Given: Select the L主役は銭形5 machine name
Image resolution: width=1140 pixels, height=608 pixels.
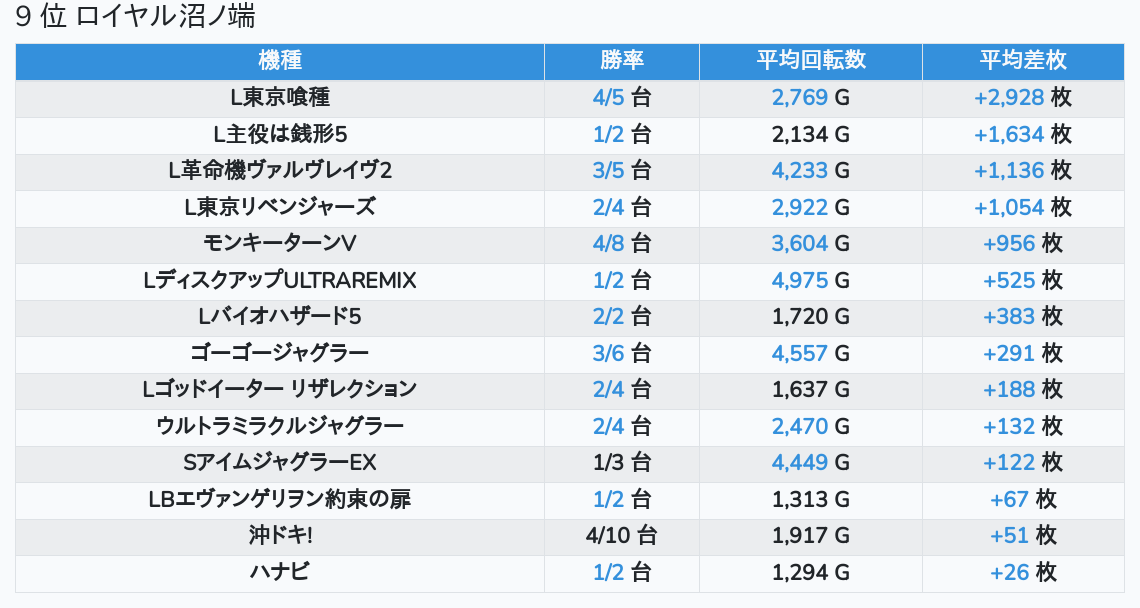Looking at the screenshot, I should (x=280, y=134).
